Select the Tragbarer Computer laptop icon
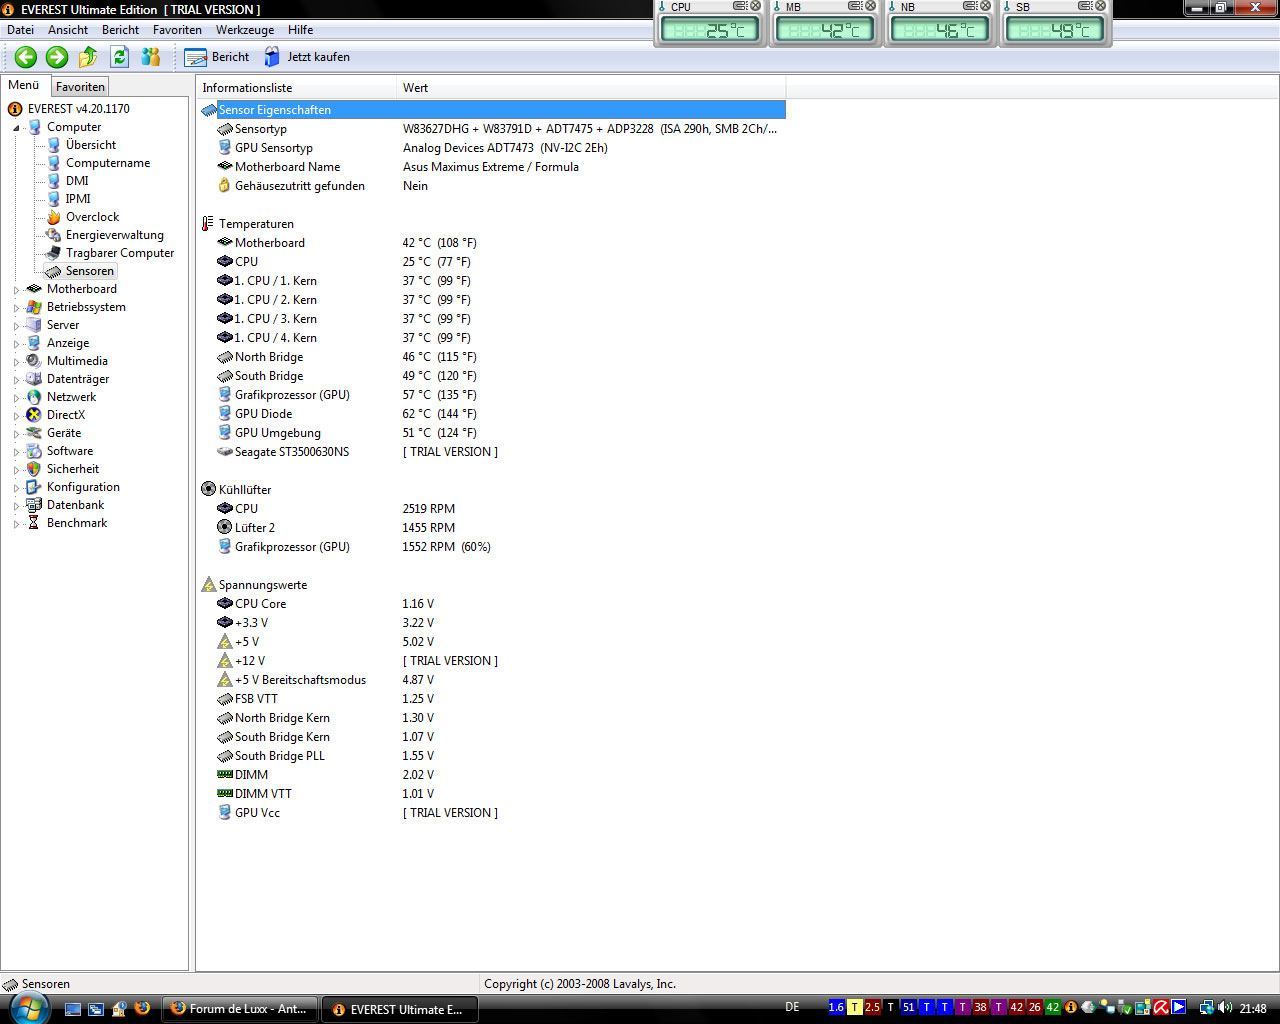The height and width of the screenshot is (1024, 1280). click(54, 253)
